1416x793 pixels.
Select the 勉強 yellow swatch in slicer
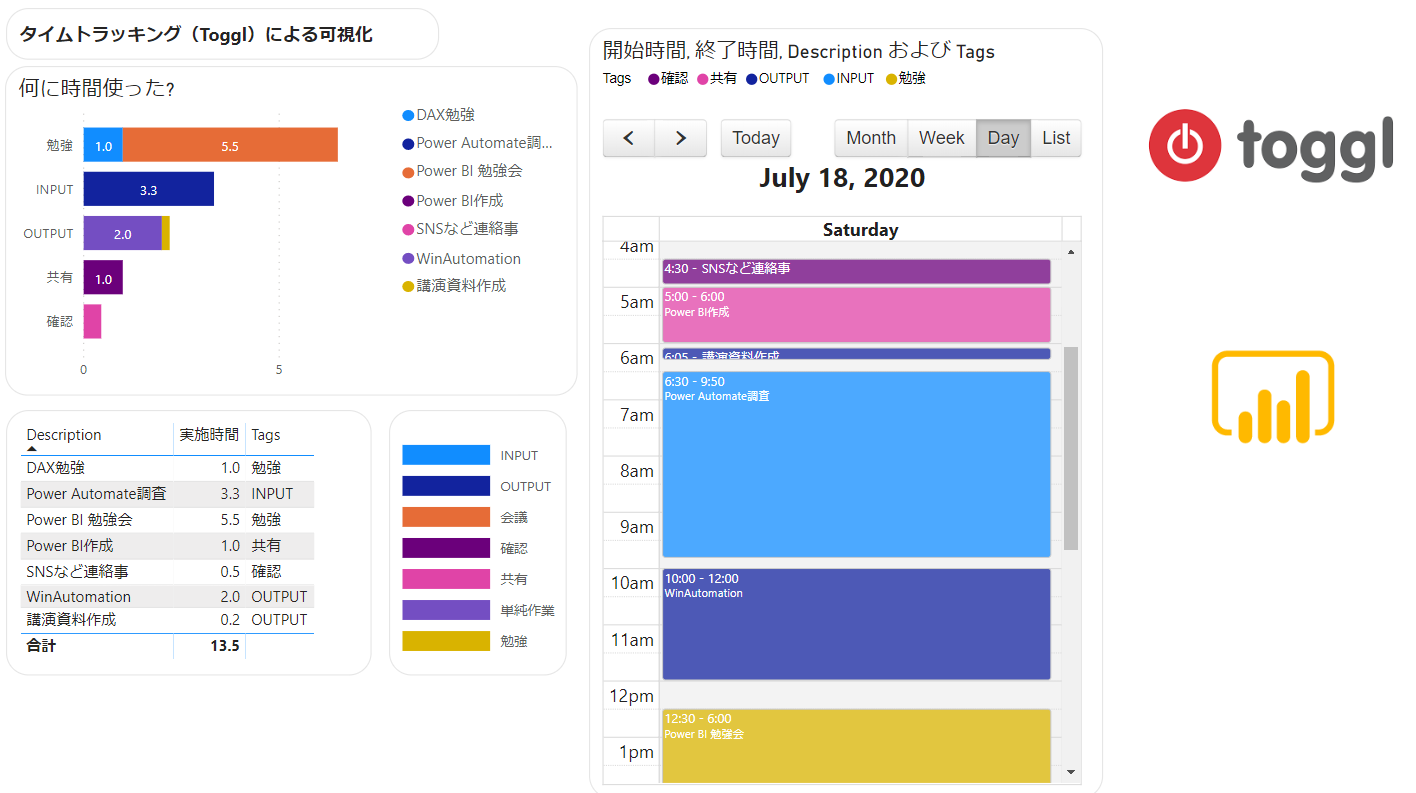pyautogui.click(x=446, y=641)
